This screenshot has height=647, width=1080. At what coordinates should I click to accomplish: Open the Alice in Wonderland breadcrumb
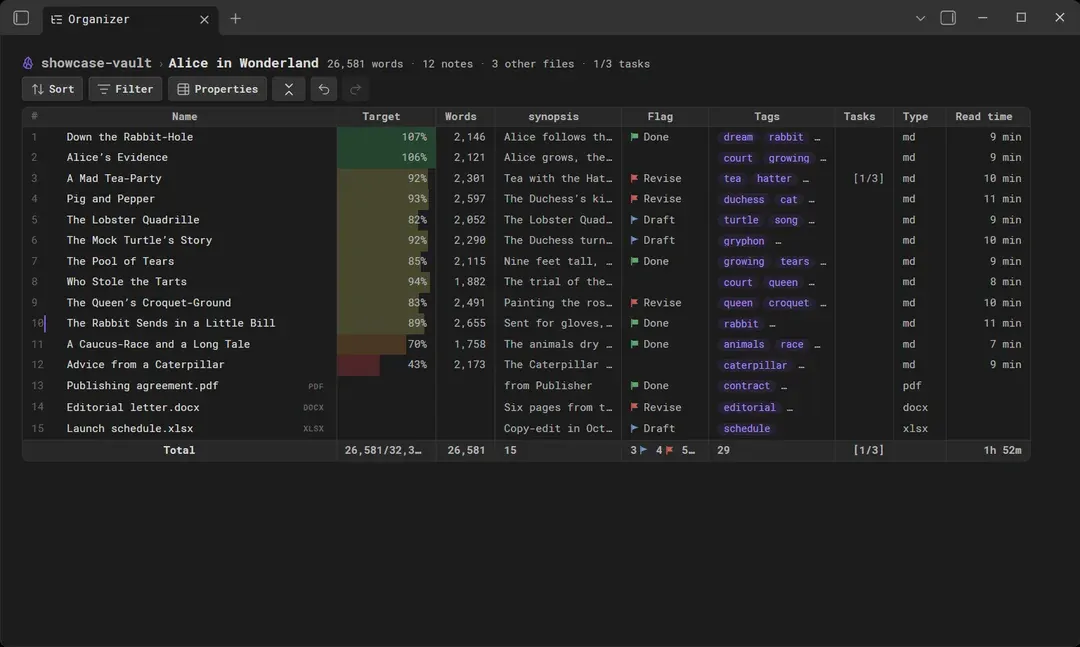coord(243,63)
